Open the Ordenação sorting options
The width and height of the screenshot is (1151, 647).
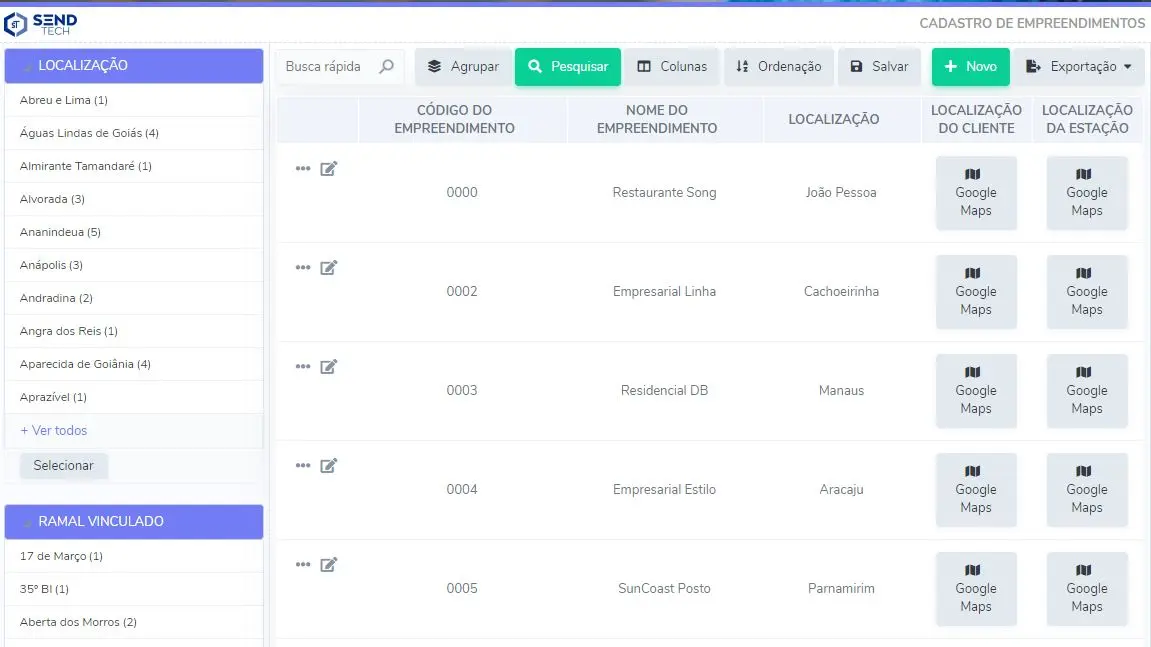pos(778,67)
